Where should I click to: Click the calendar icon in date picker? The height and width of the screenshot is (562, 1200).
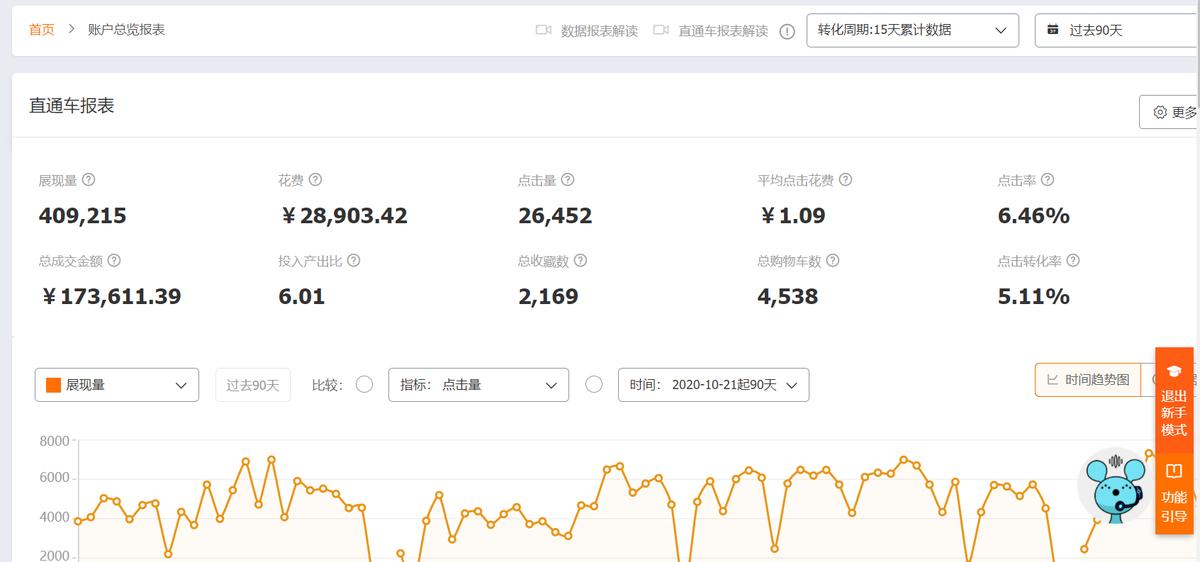1052,30
